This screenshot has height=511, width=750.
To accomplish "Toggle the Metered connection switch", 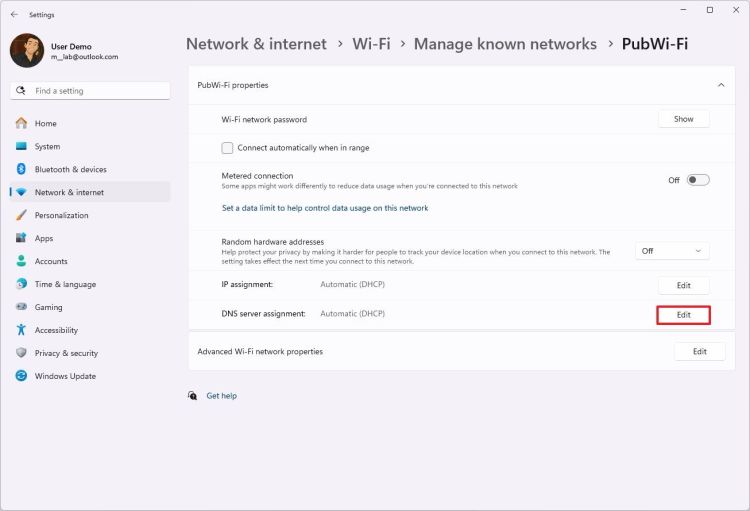I will click(698, 180).
